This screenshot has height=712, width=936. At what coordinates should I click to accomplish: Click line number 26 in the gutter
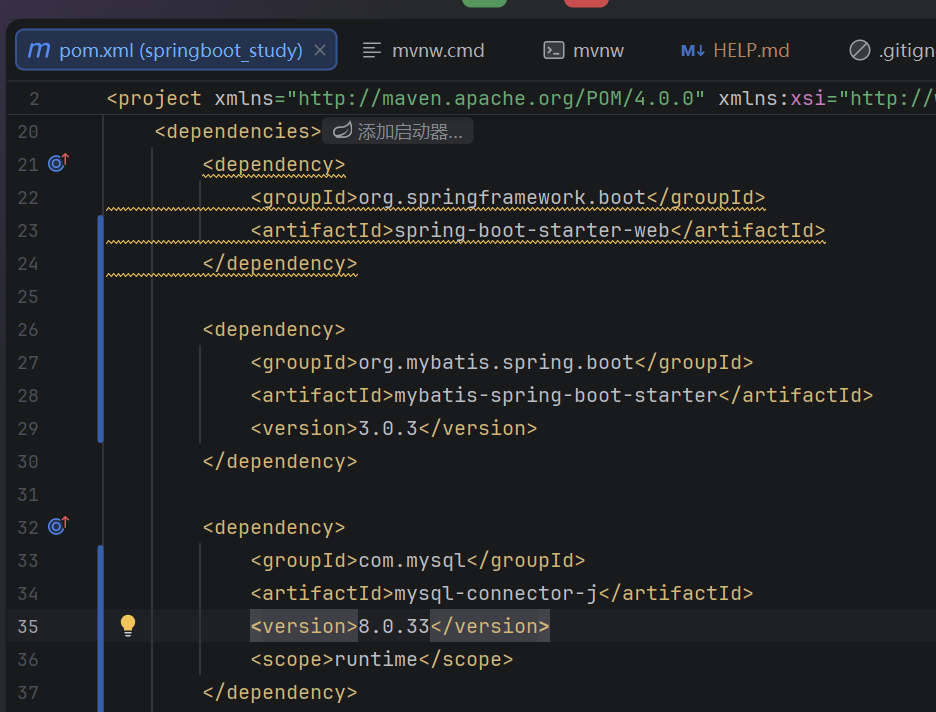27,329
